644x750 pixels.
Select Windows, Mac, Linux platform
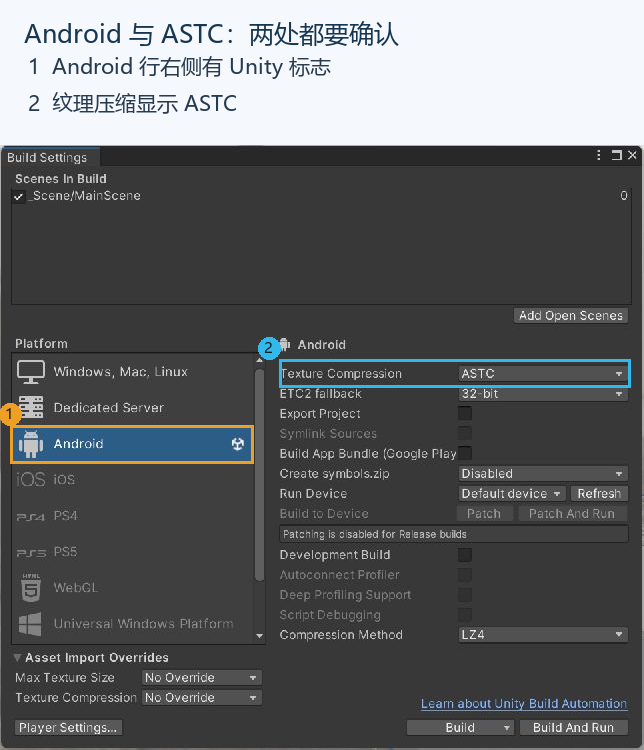[x=133, y=372]
